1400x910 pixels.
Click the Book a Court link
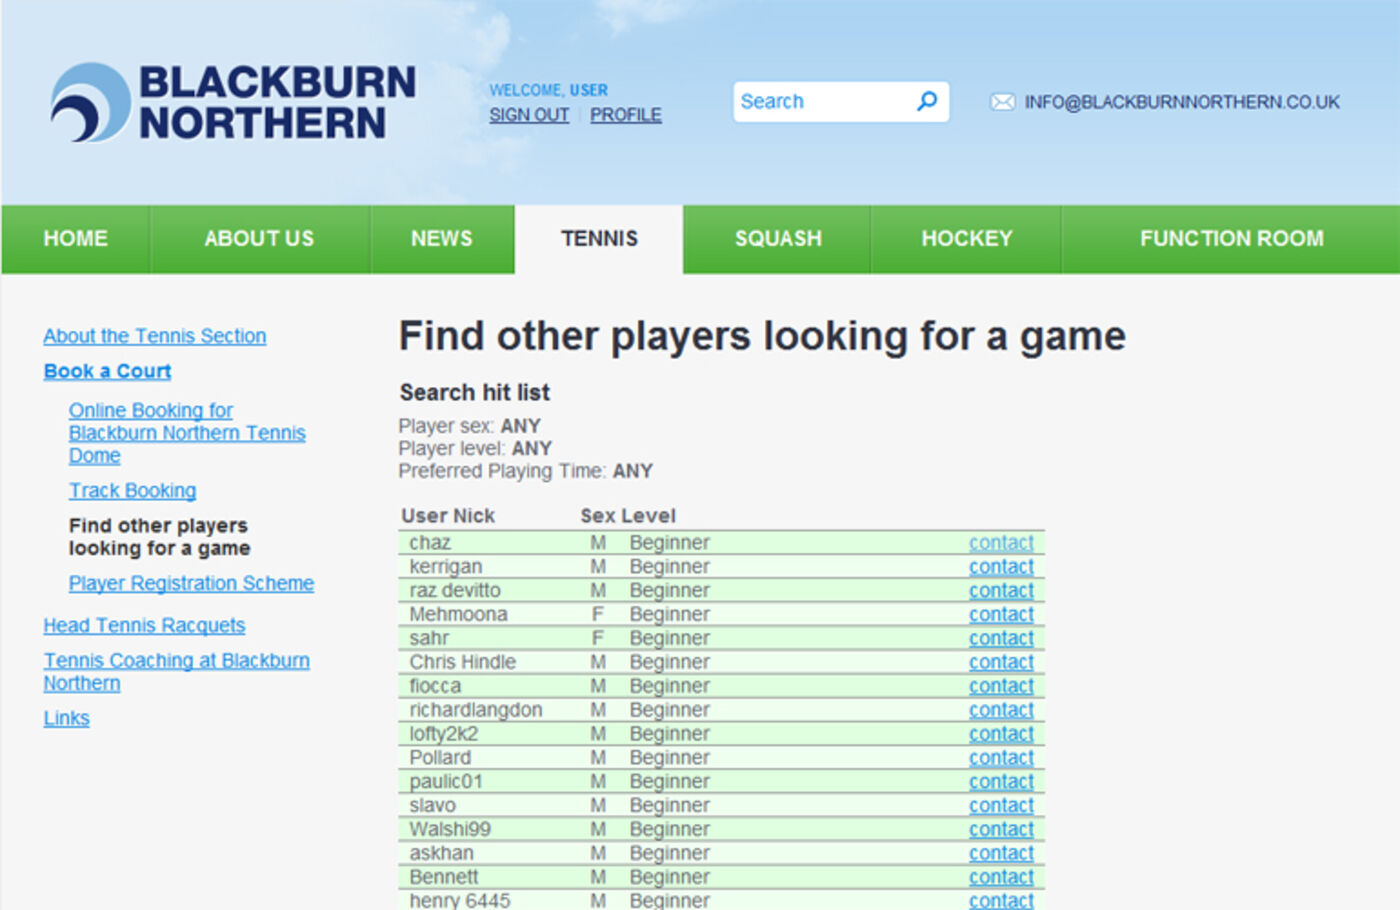pyautogui.click(x=107, y=371)
